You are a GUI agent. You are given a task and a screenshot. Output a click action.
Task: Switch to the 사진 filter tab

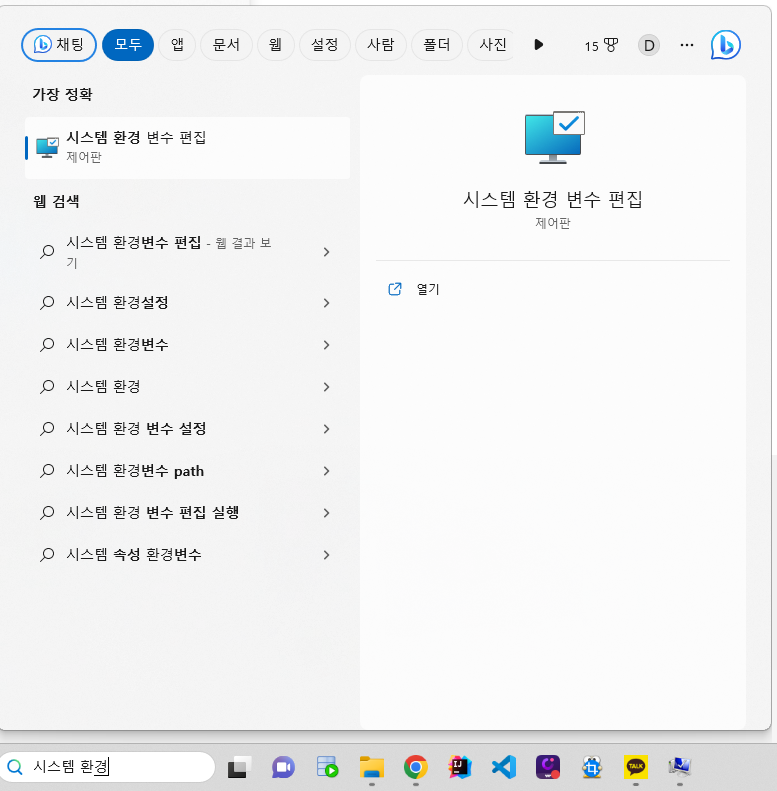pyautogui.click(x=491, y=45)
